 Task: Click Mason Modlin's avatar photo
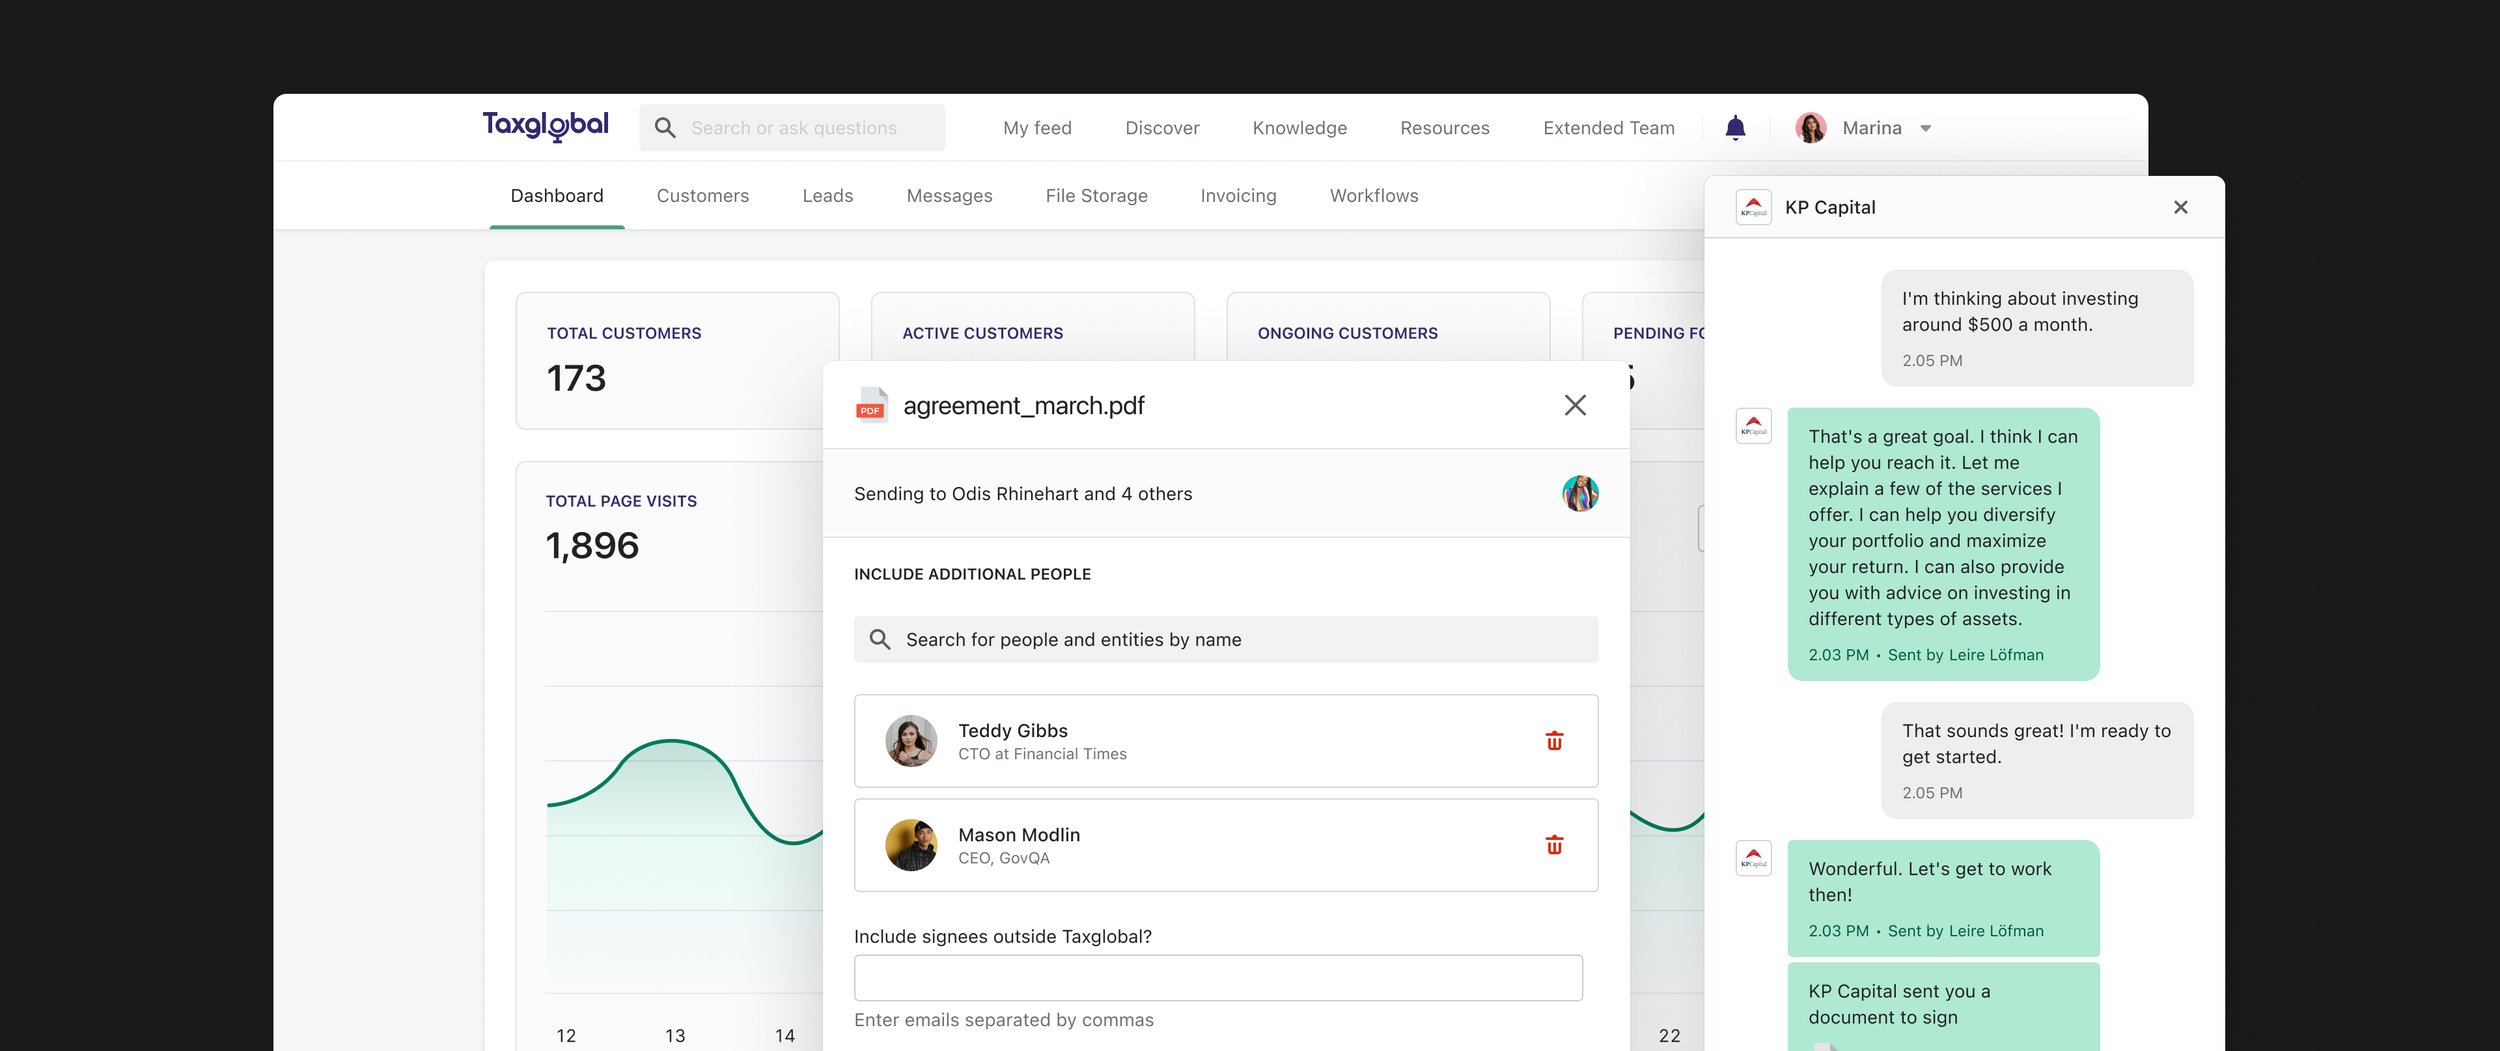tap(911, 845)
